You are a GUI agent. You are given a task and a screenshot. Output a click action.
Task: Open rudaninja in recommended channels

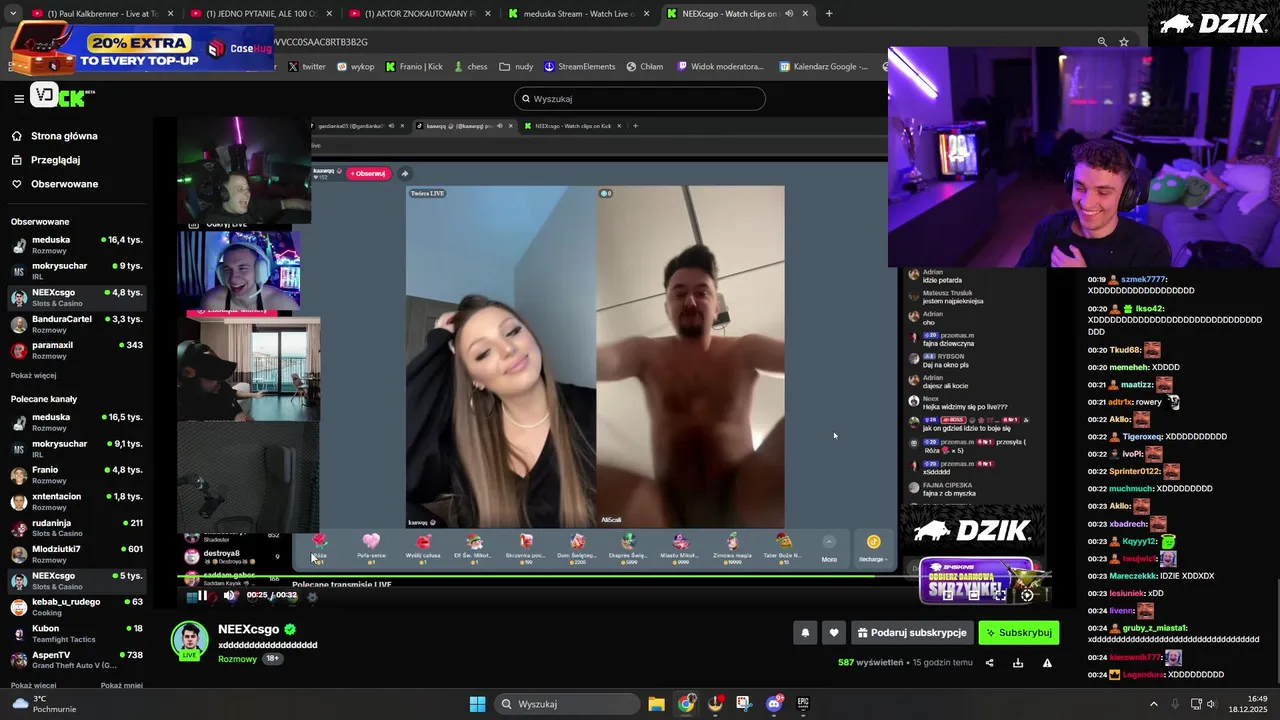pos(77,528)
